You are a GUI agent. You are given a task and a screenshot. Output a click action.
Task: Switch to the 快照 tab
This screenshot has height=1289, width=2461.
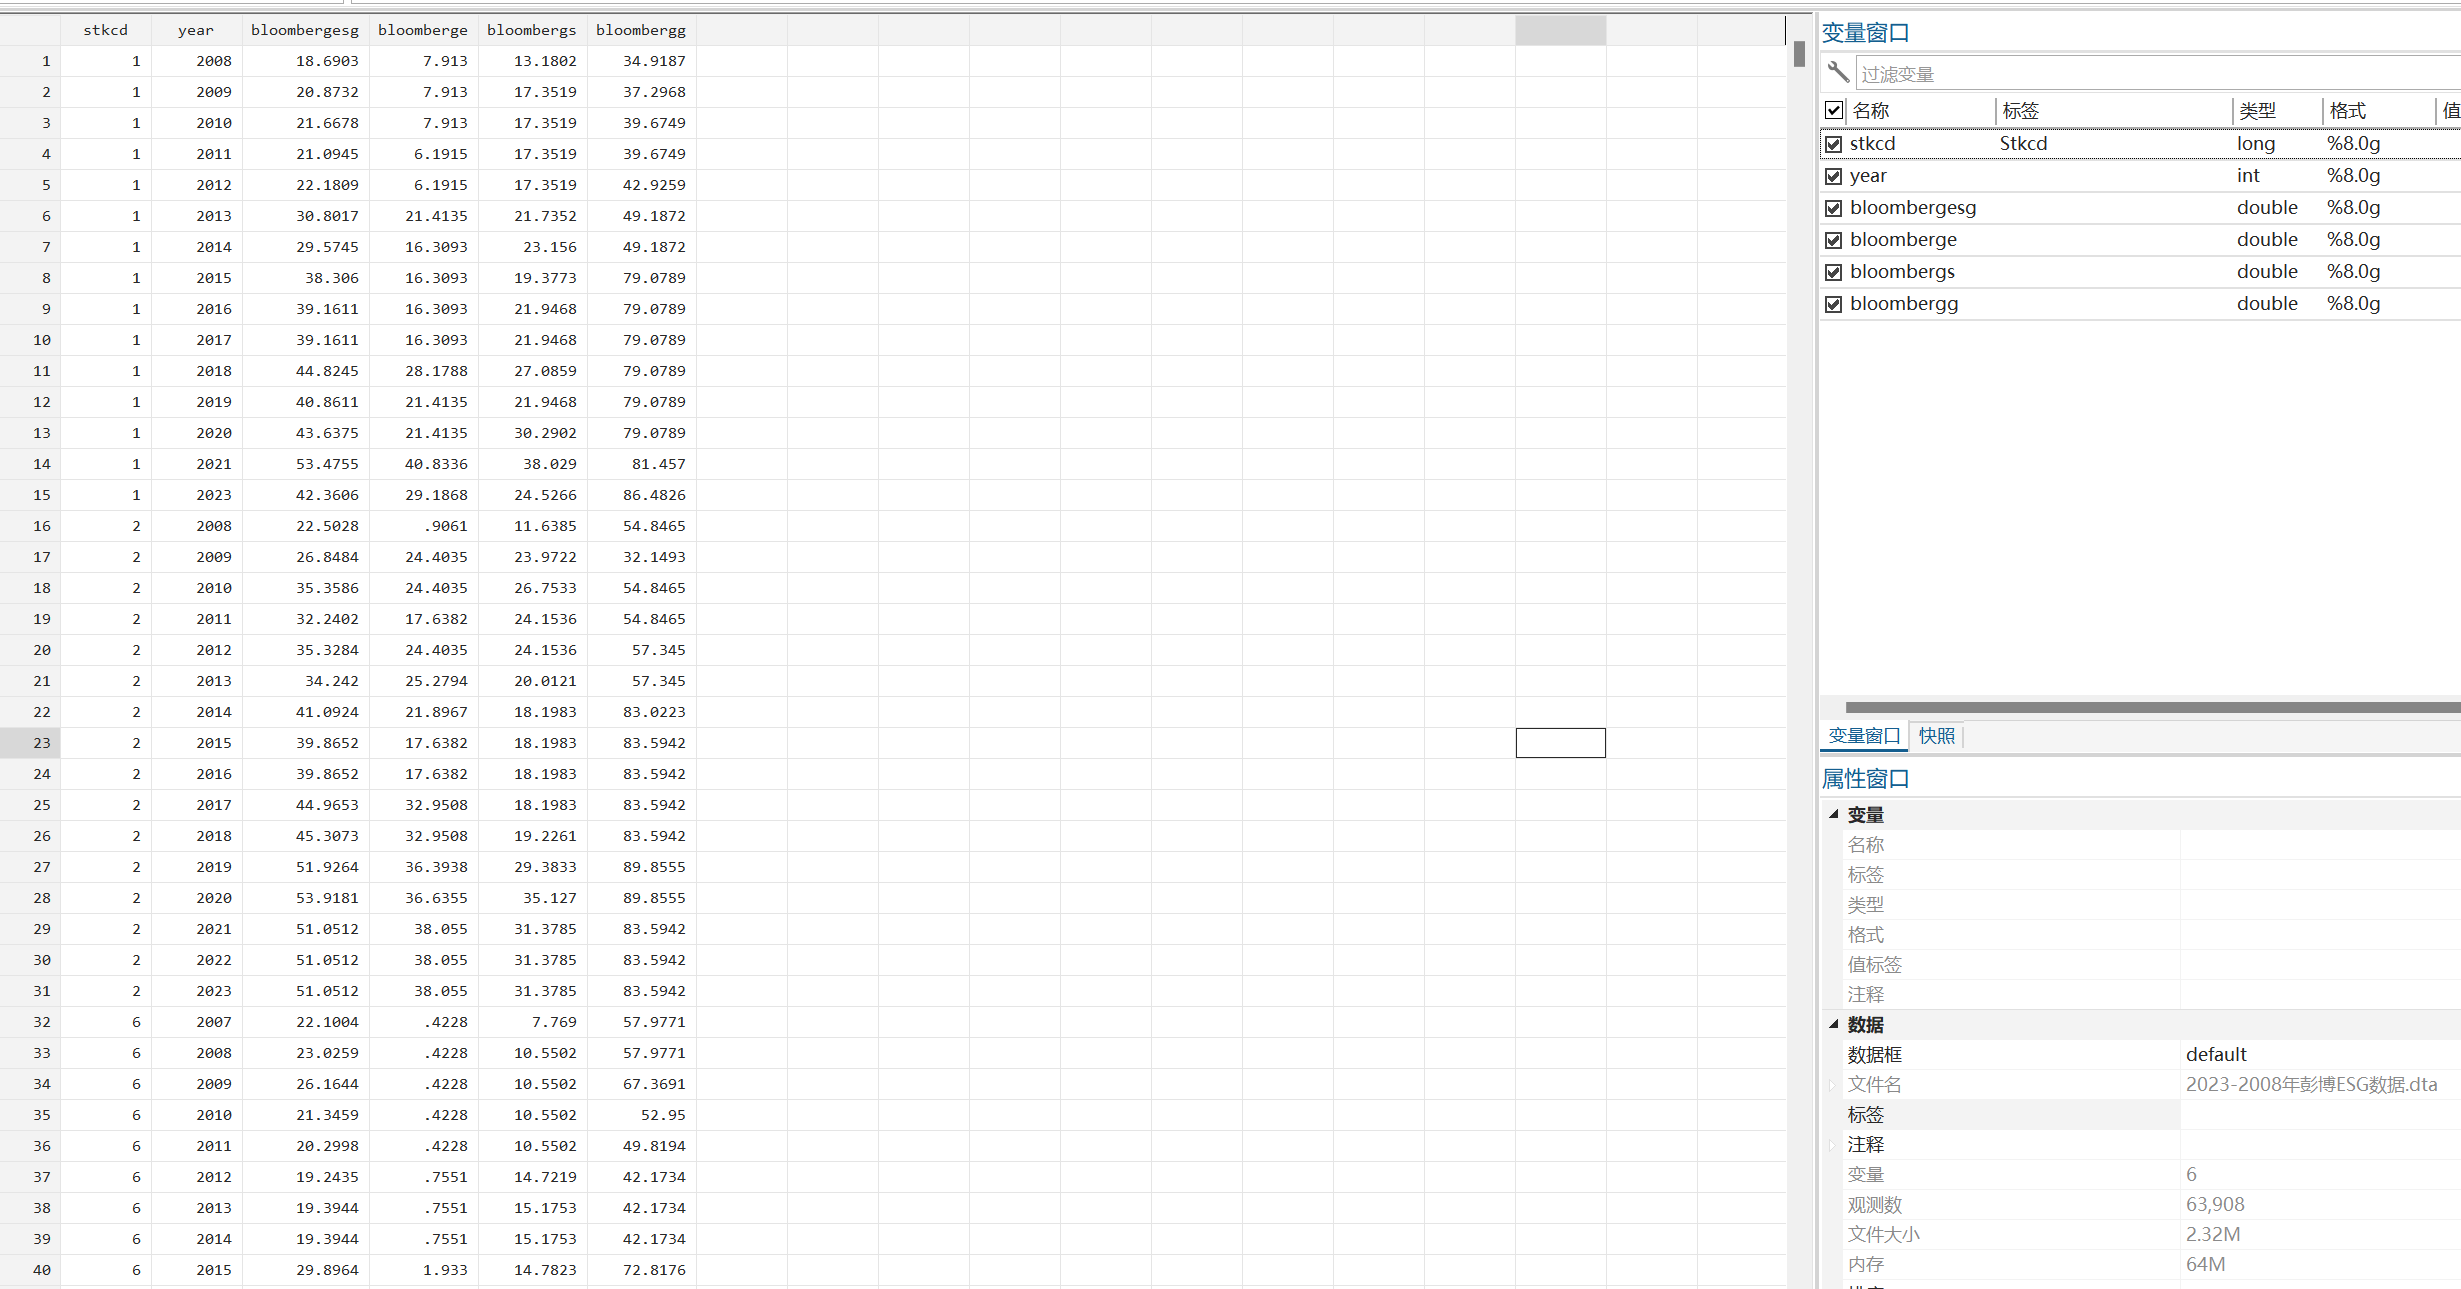(1936, 736)
